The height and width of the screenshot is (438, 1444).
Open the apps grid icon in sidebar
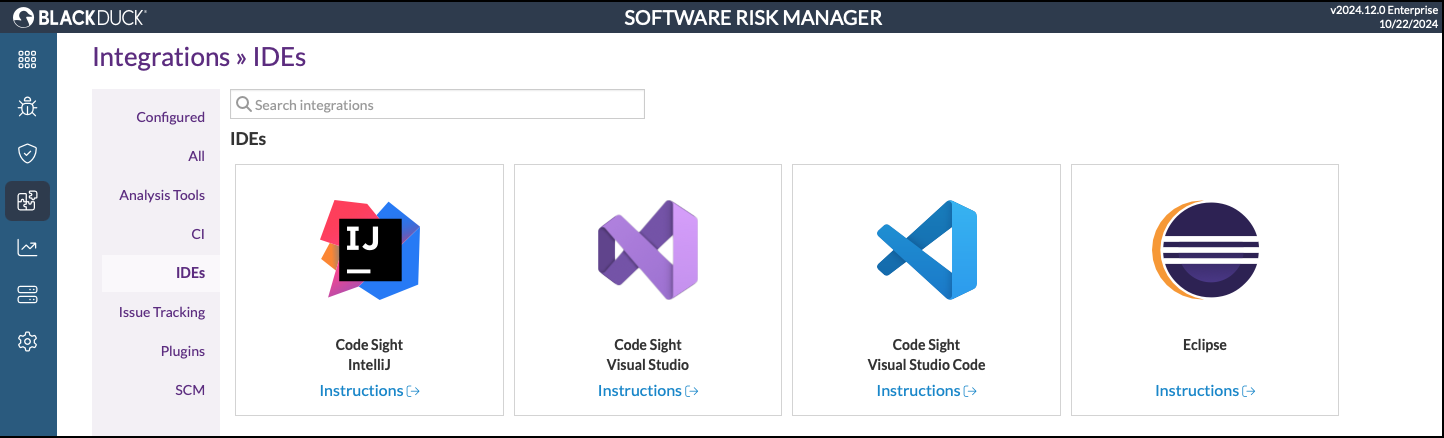(x=28, y=59)
